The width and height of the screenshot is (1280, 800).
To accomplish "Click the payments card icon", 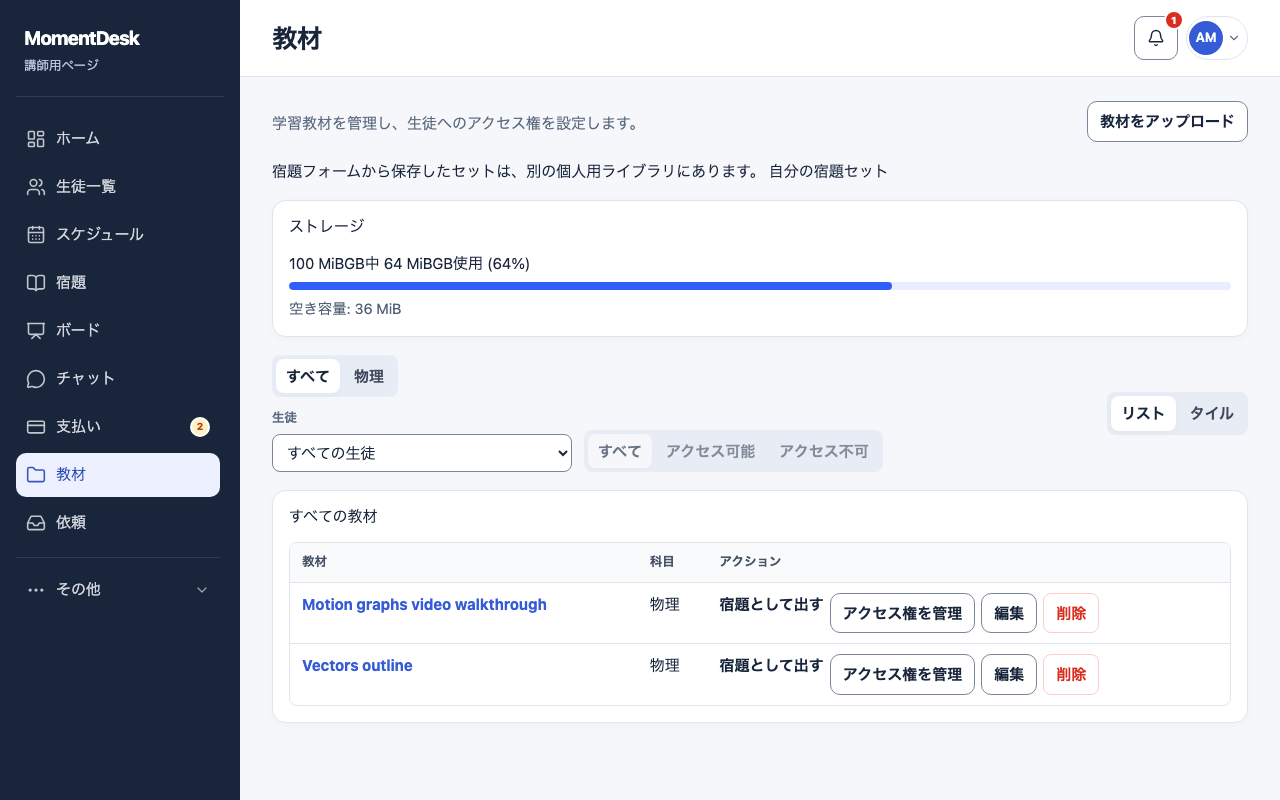I will click(x=36, y=427).
